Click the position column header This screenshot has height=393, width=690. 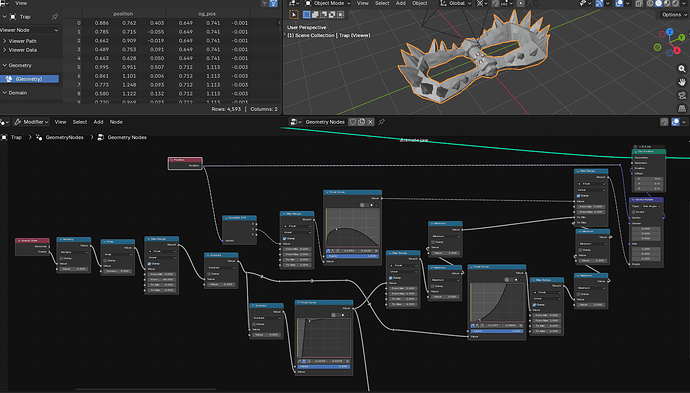123,14
